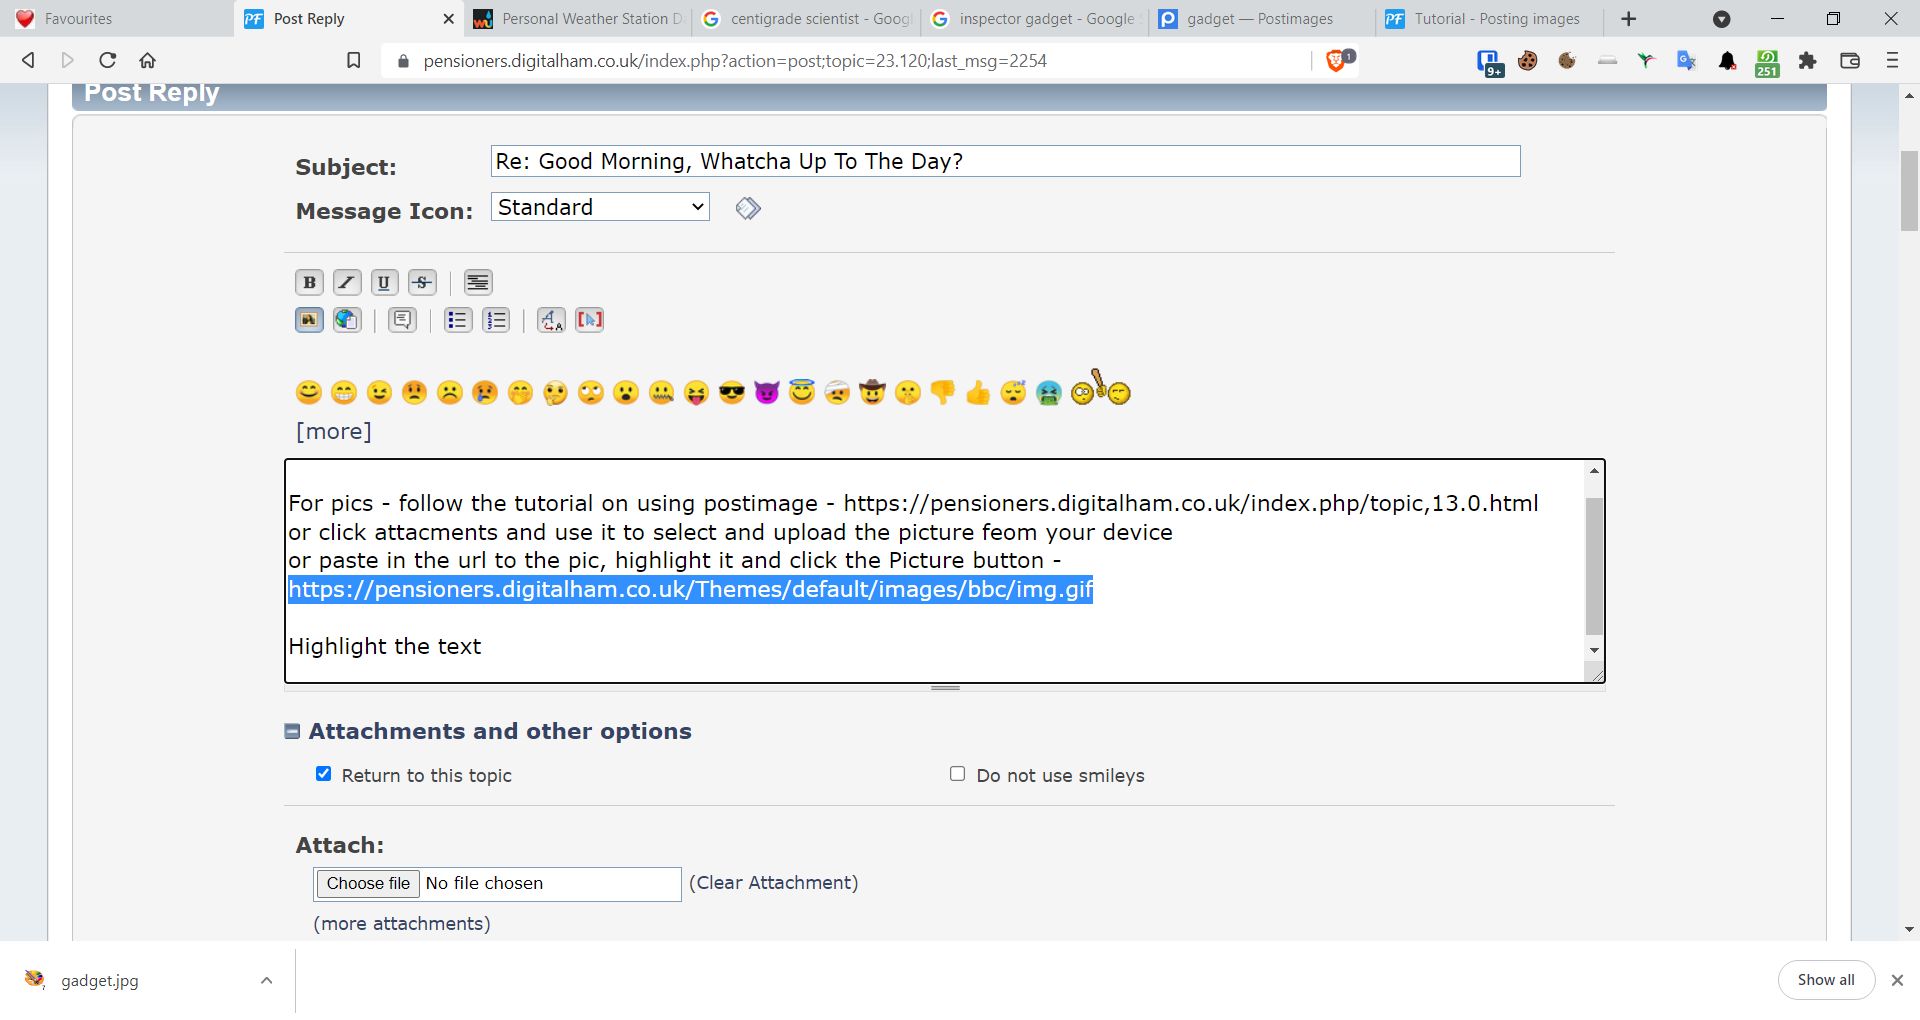
Task: Click the insert Picture button
Action: (309, 320)
